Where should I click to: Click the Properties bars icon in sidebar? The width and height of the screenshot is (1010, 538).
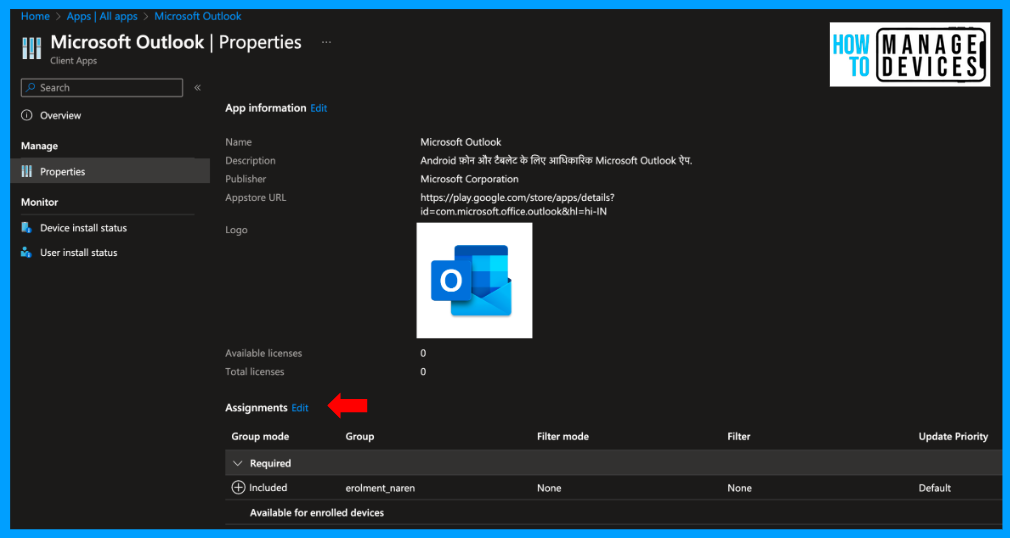pyautogui.click(x=26, y=171)
